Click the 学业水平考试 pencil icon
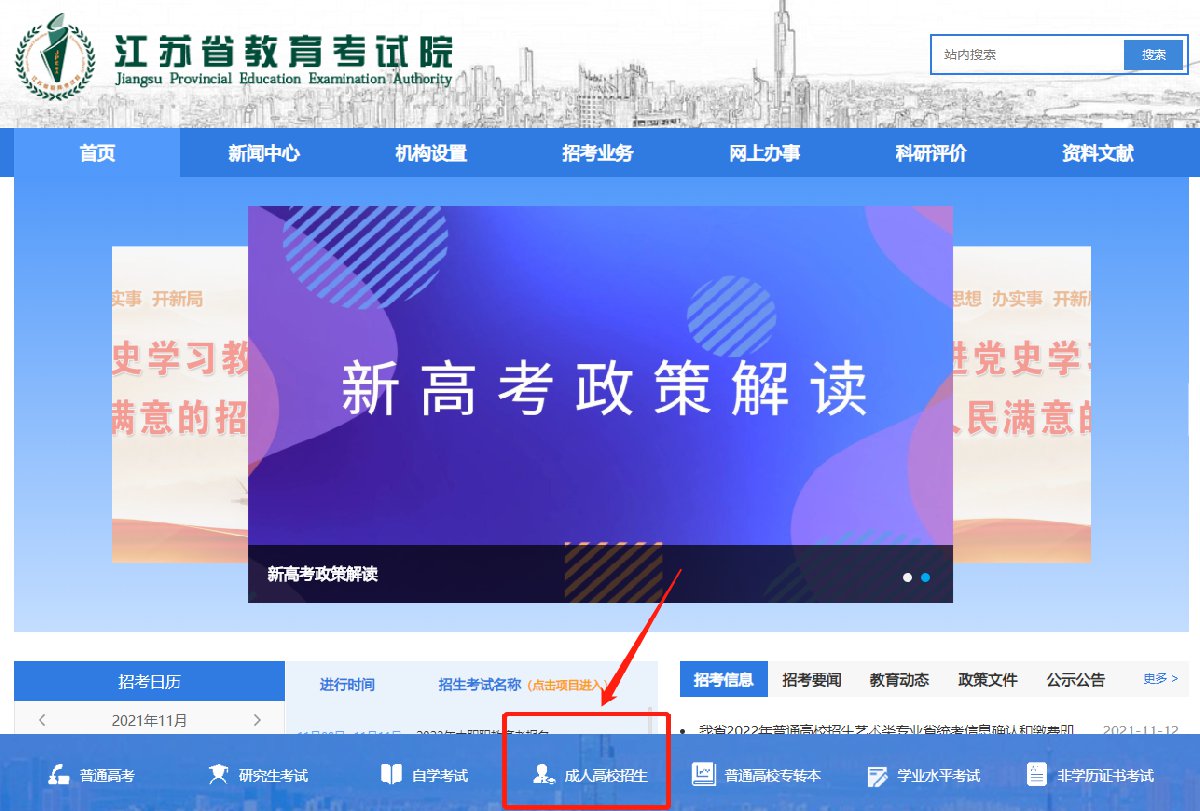 (x=878, y=776)
